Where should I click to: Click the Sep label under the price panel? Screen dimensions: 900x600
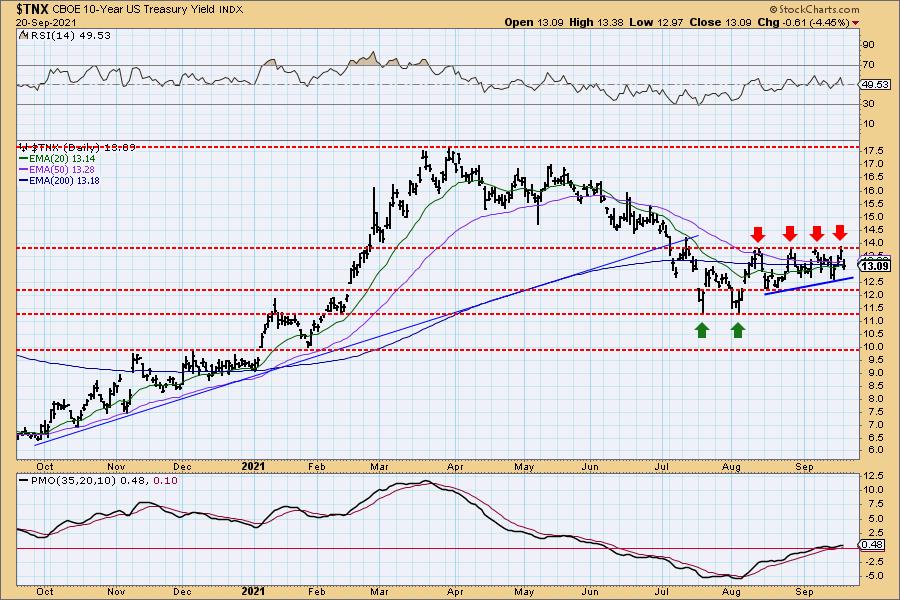(805, 467)
